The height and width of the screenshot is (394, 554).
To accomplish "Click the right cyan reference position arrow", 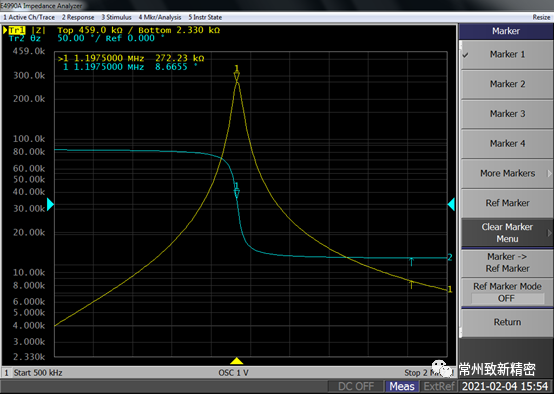I will [451, 204].
